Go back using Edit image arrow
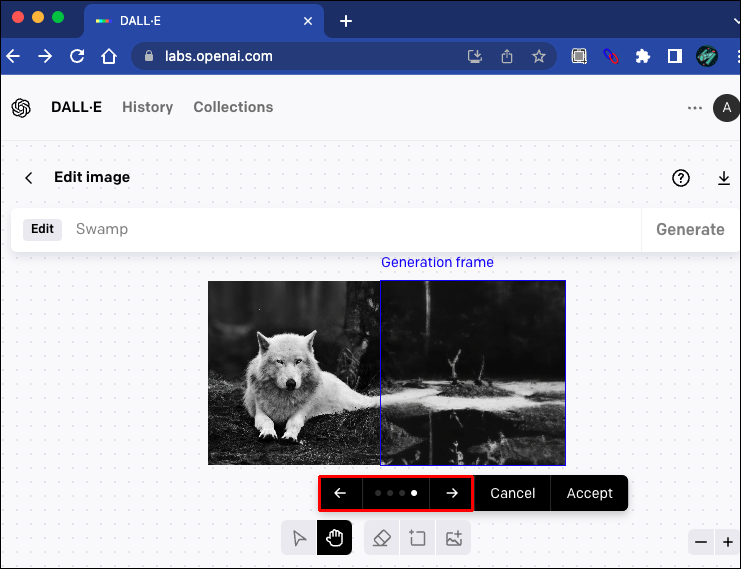The image size is (741, 569). pos(29,178)
